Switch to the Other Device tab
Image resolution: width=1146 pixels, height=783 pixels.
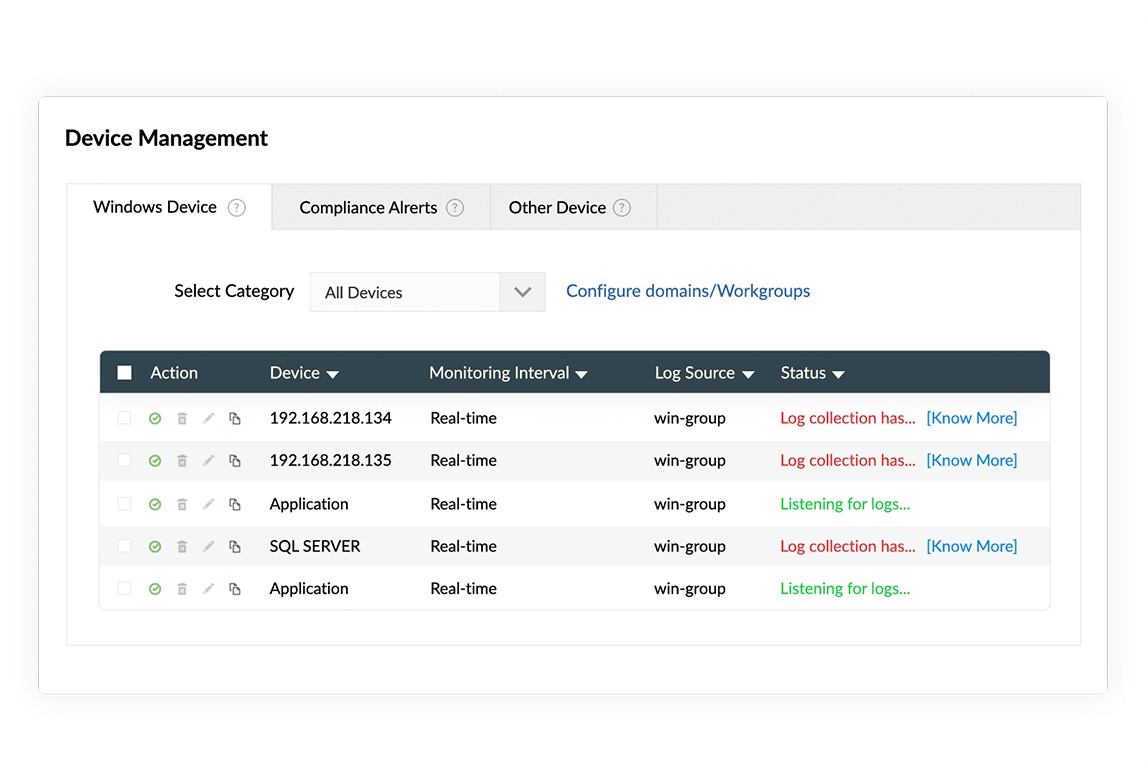[x=557, y=208]
